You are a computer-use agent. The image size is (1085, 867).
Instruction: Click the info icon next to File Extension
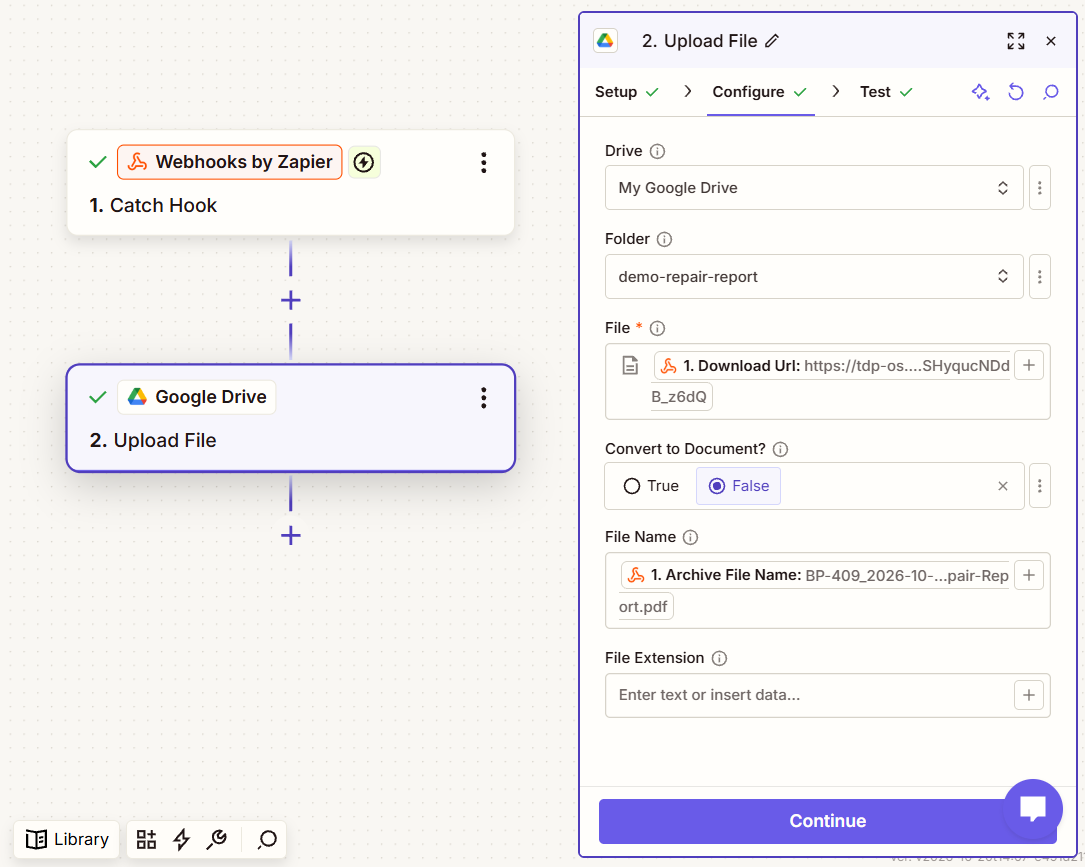(x=720, y=658)
